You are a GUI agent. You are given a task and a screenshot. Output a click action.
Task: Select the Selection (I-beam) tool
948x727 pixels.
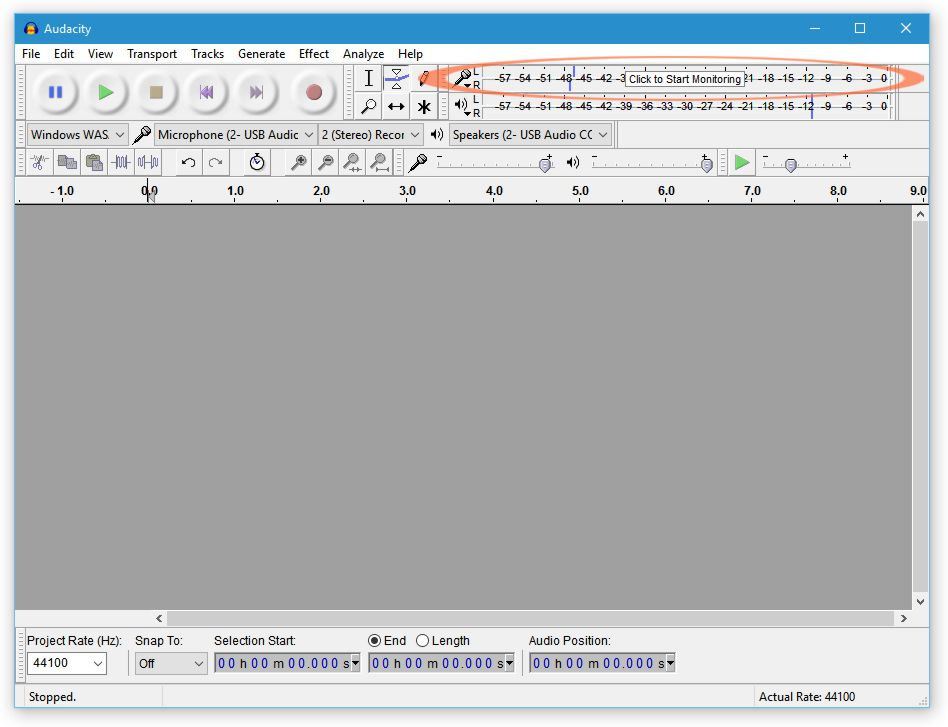tap(368, 78)
